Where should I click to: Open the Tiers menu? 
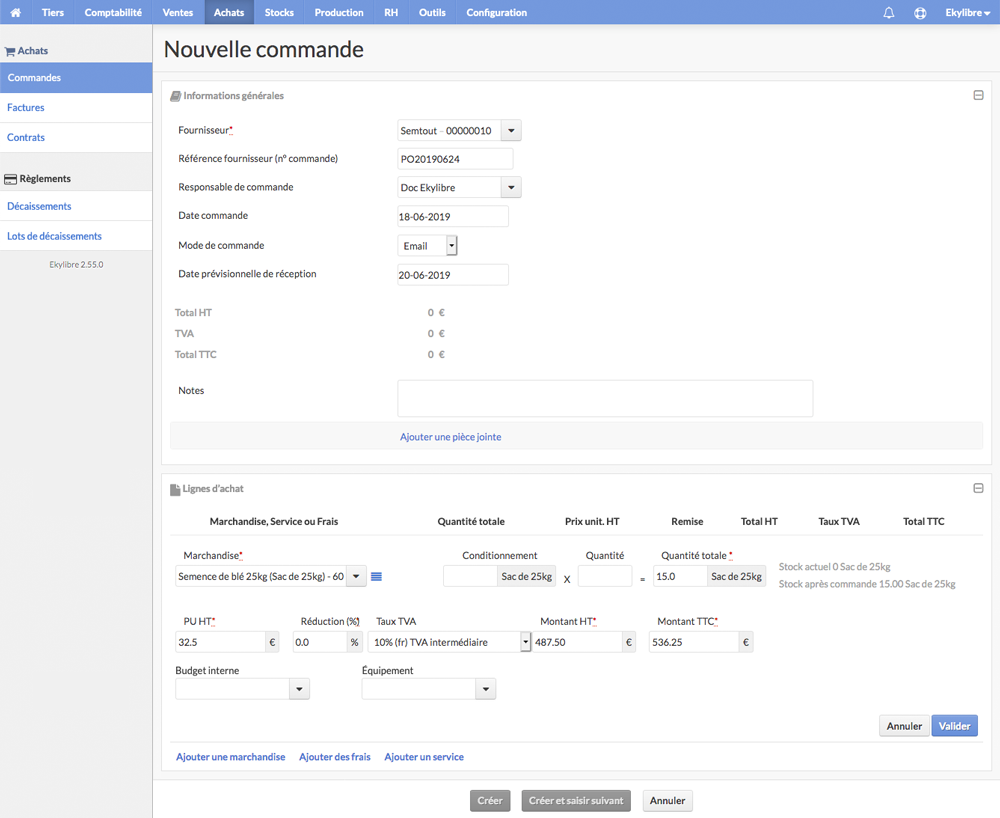pos(53,12)
